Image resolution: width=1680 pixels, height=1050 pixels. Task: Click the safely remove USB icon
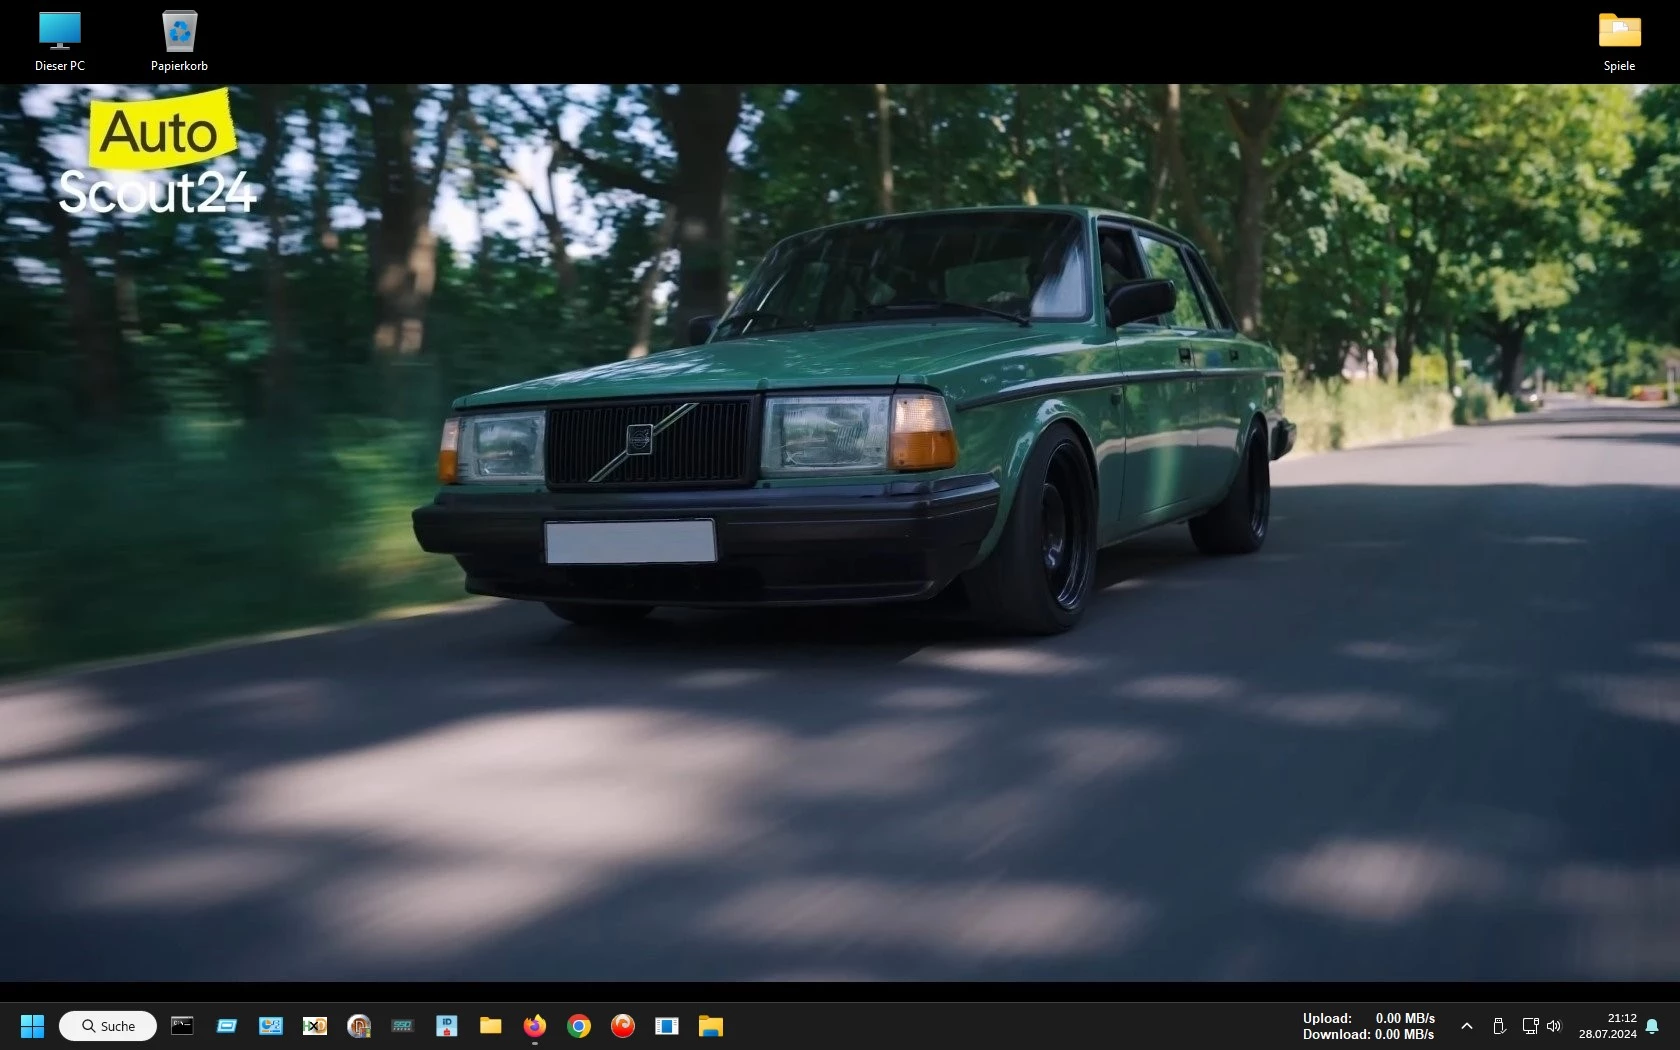1498,1026
